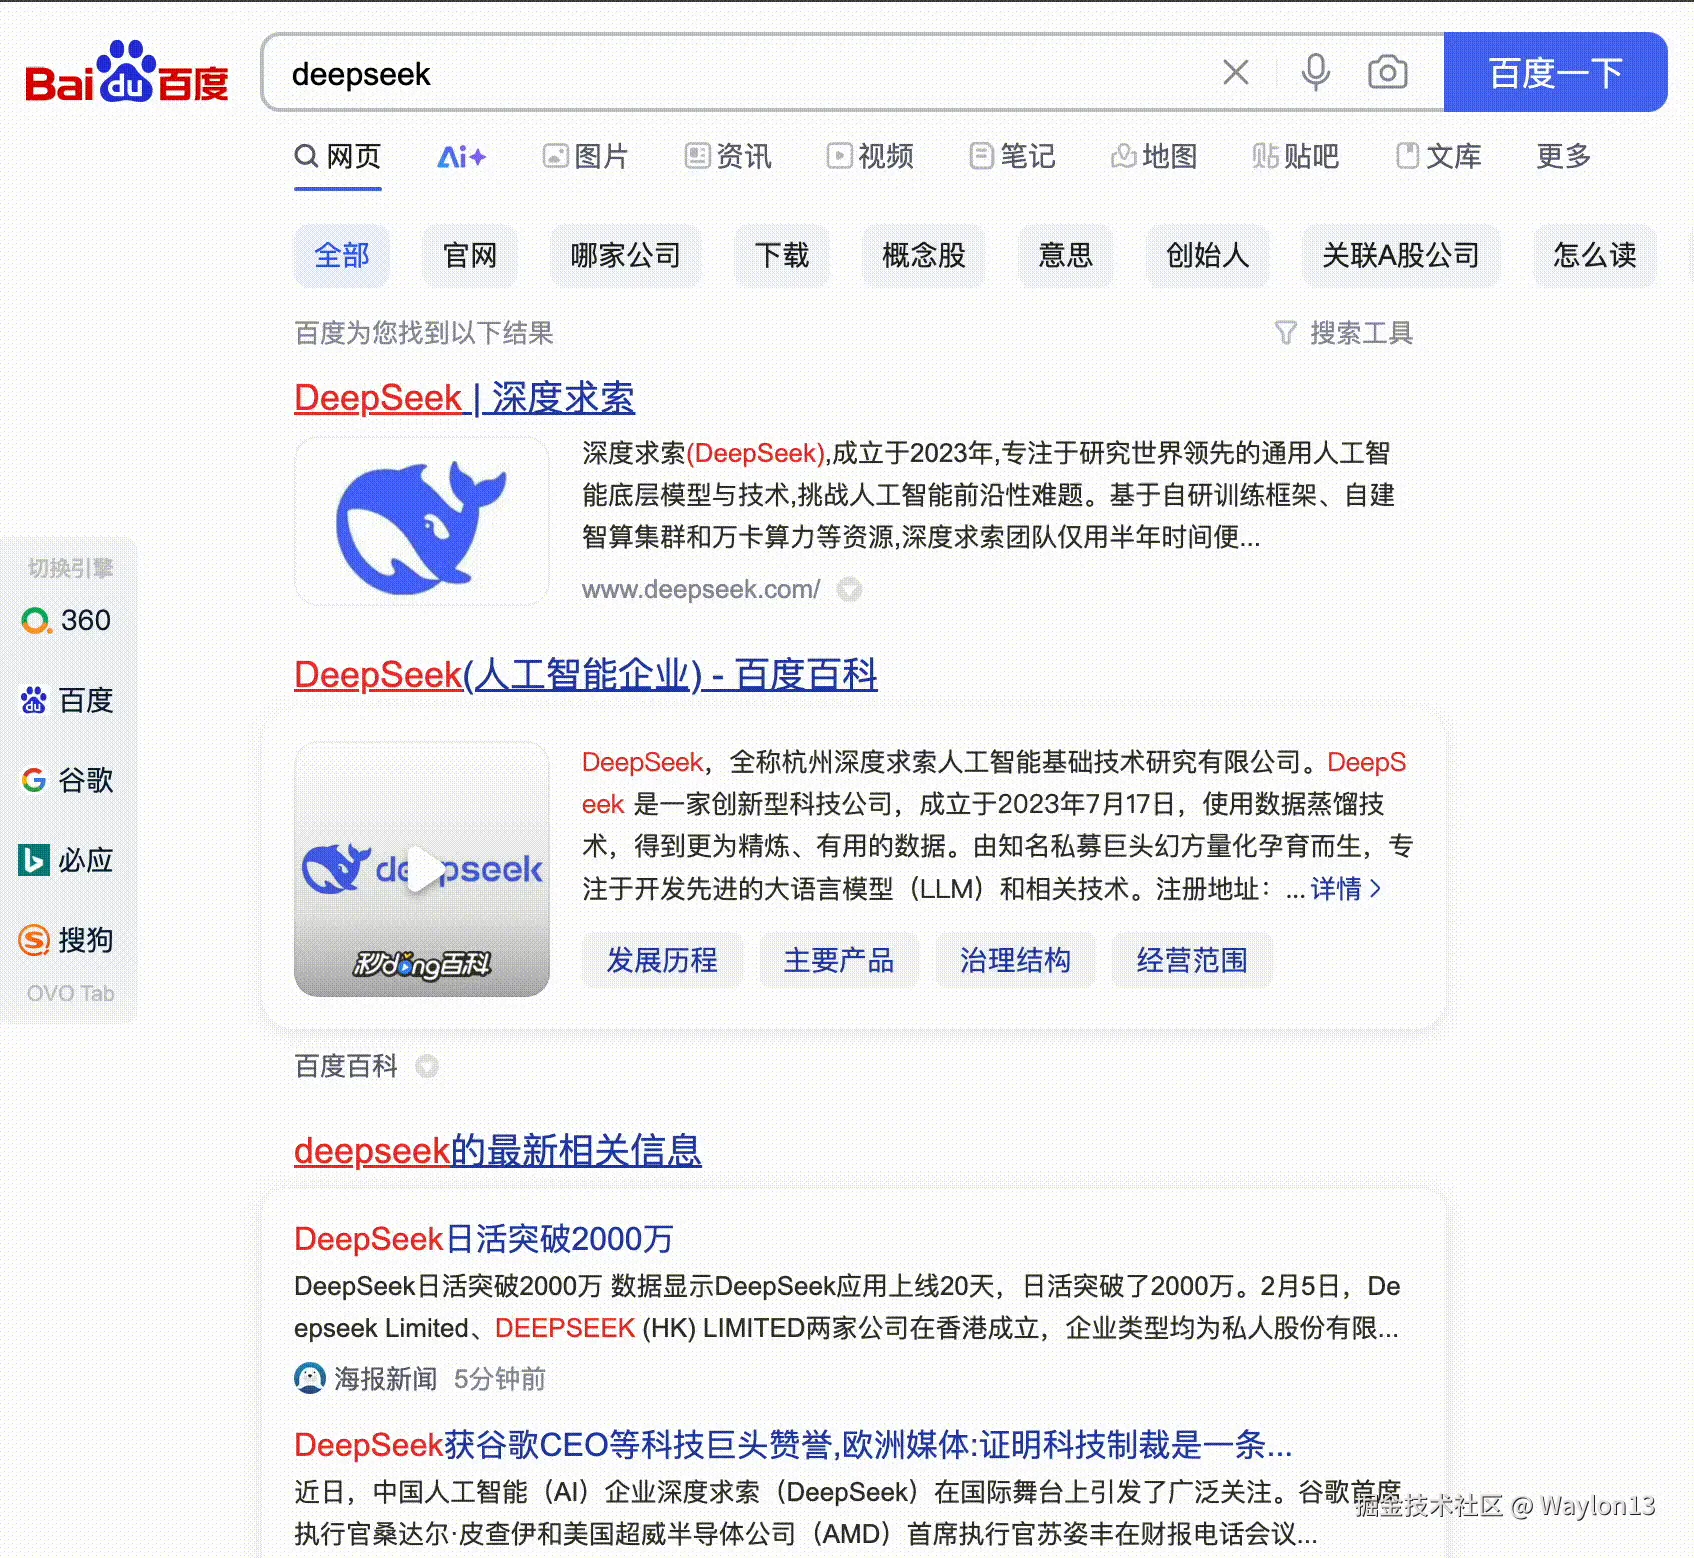Open the DeepSeek | 深度求索 result link
Viewport: 1694px width, 1558px height.
pyautogui.click(x=464, y=398)
